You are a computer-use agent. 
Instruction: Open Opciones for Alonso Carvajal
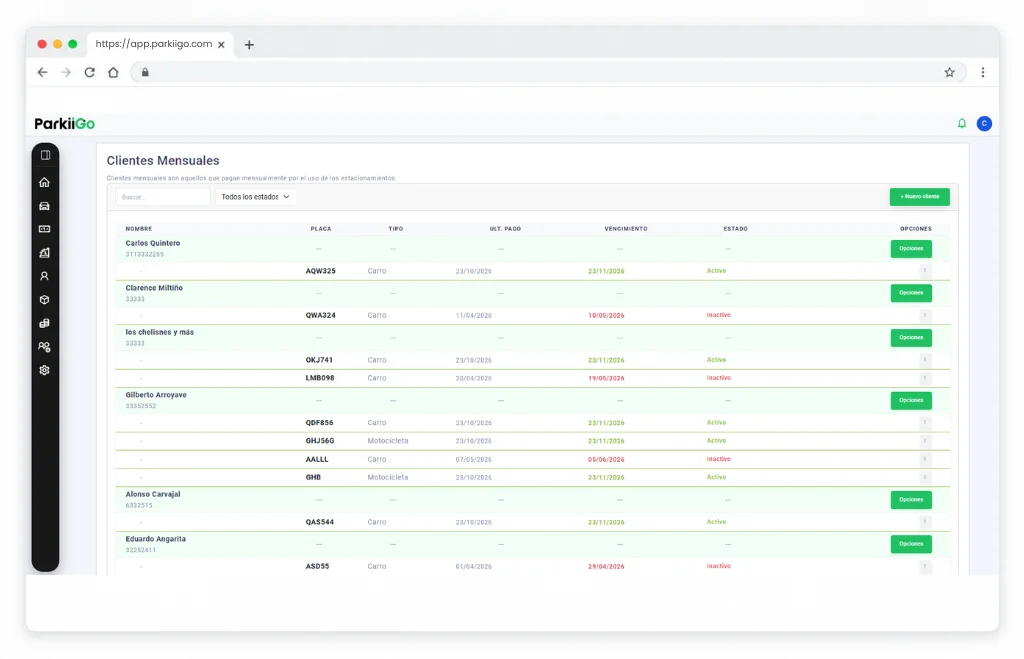(x=911, y=500)
